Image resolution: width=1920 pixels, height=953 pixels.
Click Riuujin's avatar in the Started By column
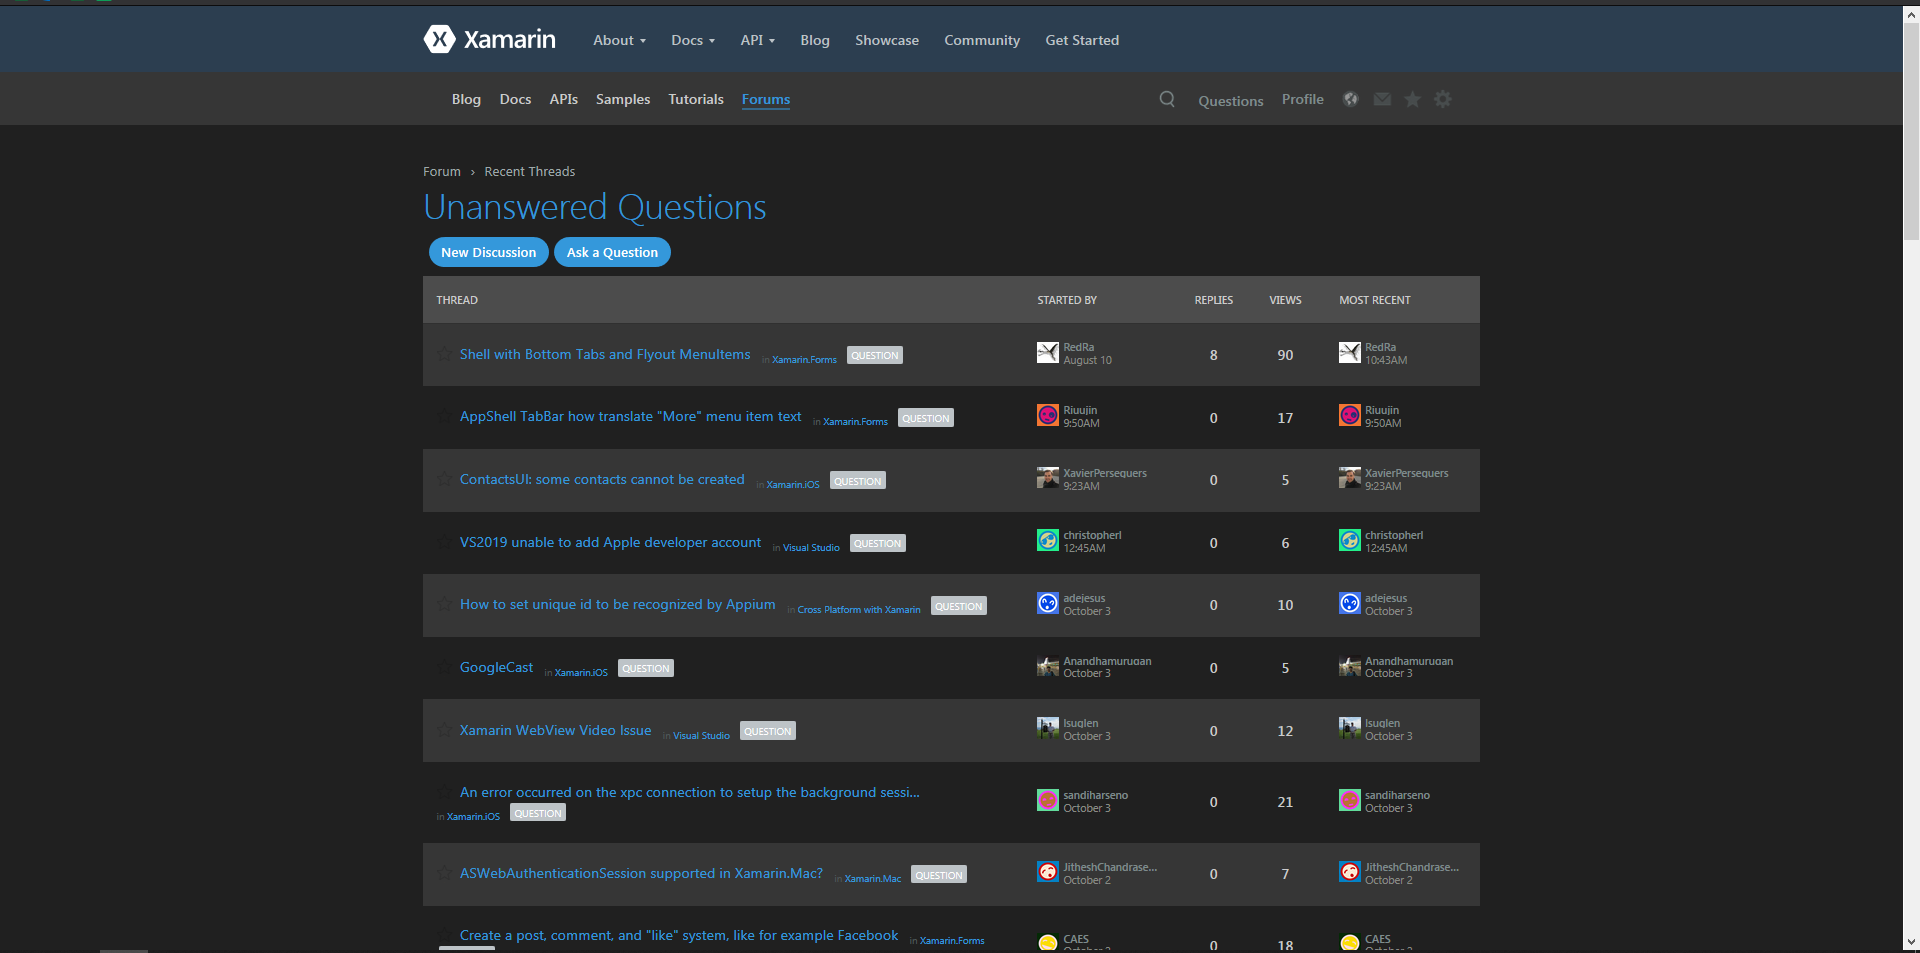pos(1048,415)
